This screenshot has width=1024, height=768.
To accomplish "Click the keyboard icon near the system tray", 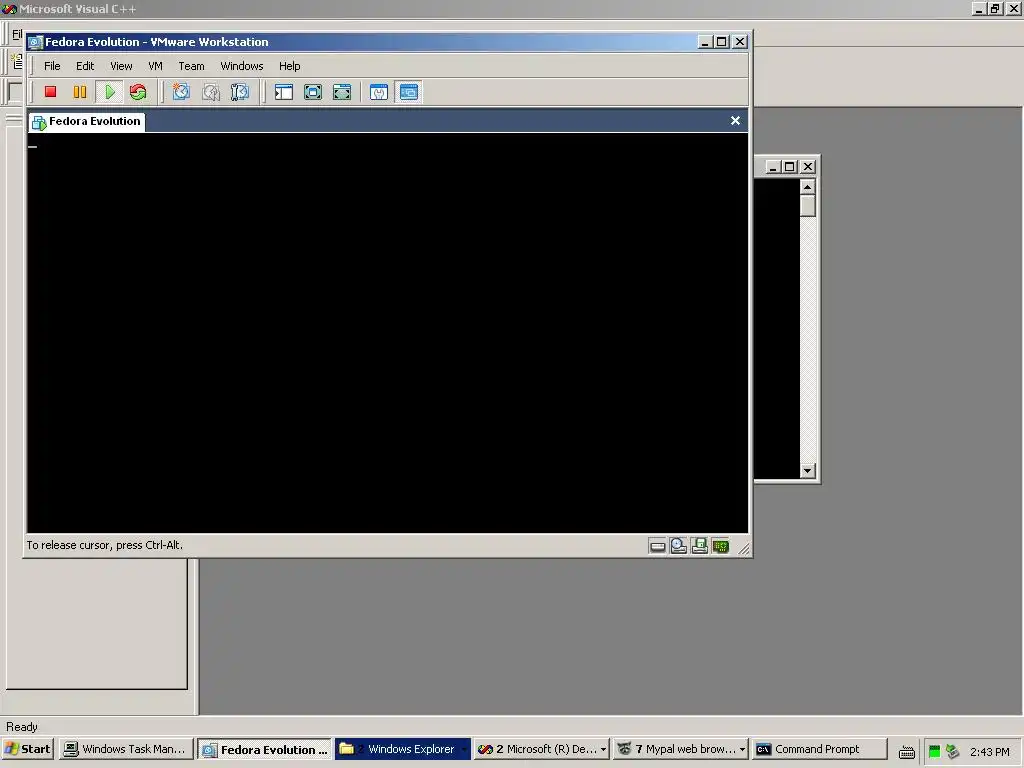I will pos(906,752).
